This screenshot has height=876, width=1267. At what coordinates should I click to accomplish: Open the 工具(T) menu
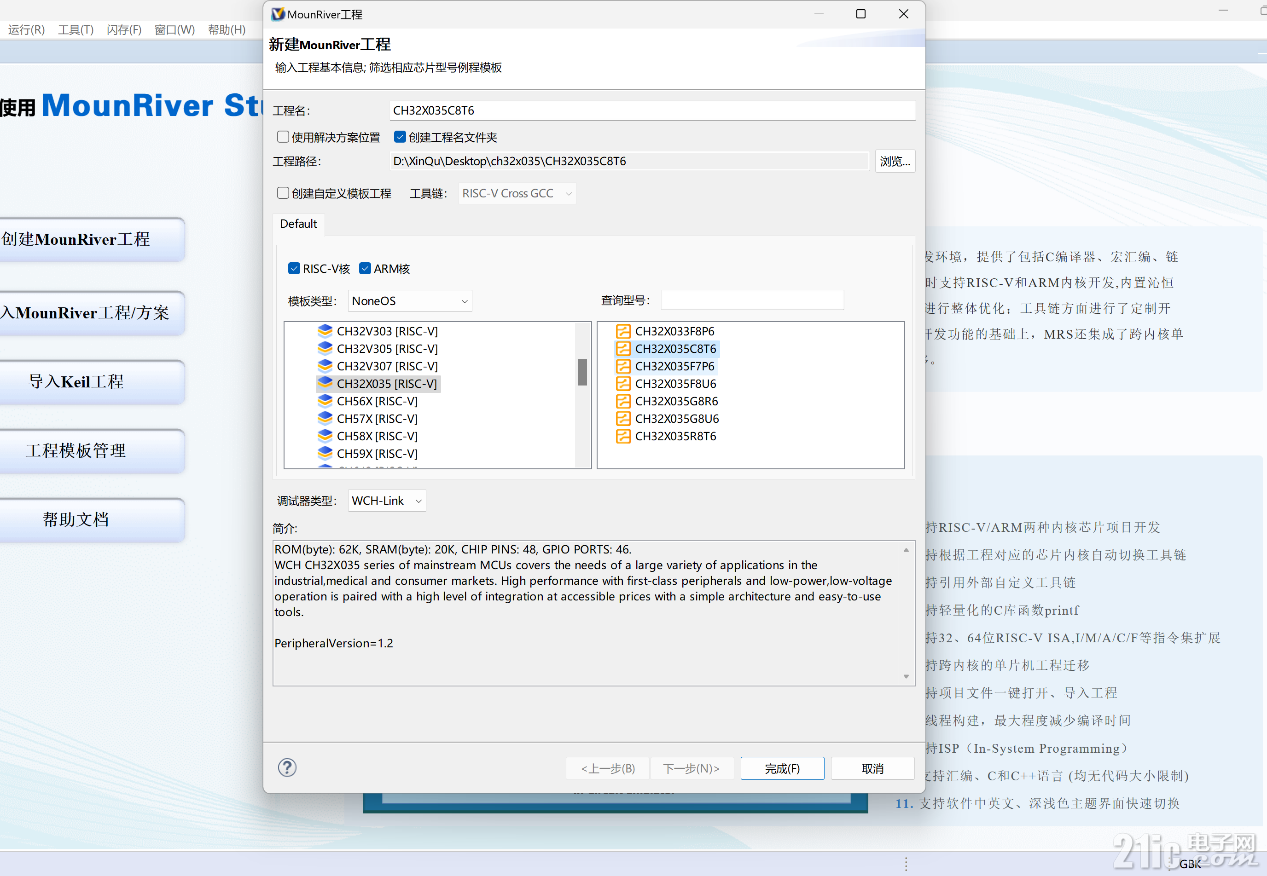pyautogui.click(x=76, y=30)
